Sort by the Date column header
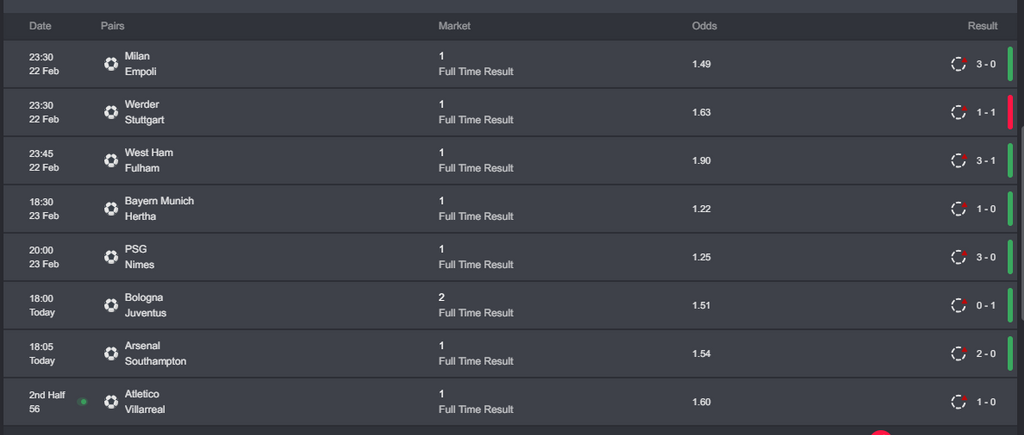This screenshot has height=435, width=1024. tap(40, 26)
